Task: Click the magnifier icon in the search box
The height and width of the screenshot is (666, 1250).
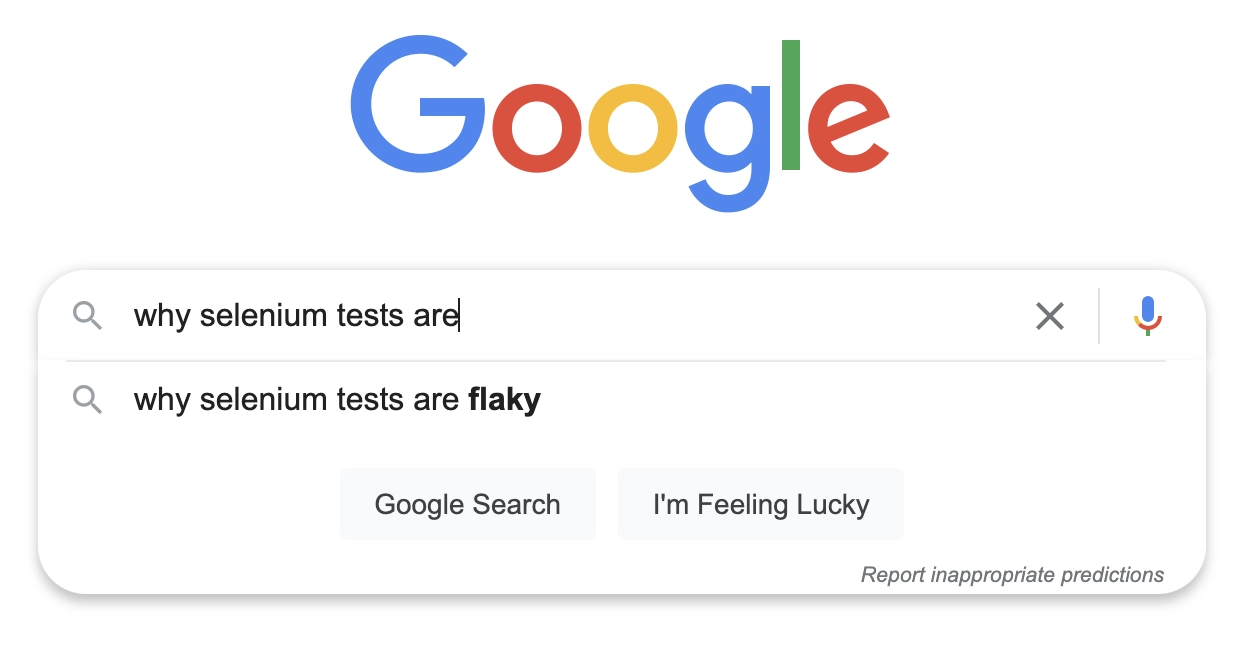Action: pos(88,316)
